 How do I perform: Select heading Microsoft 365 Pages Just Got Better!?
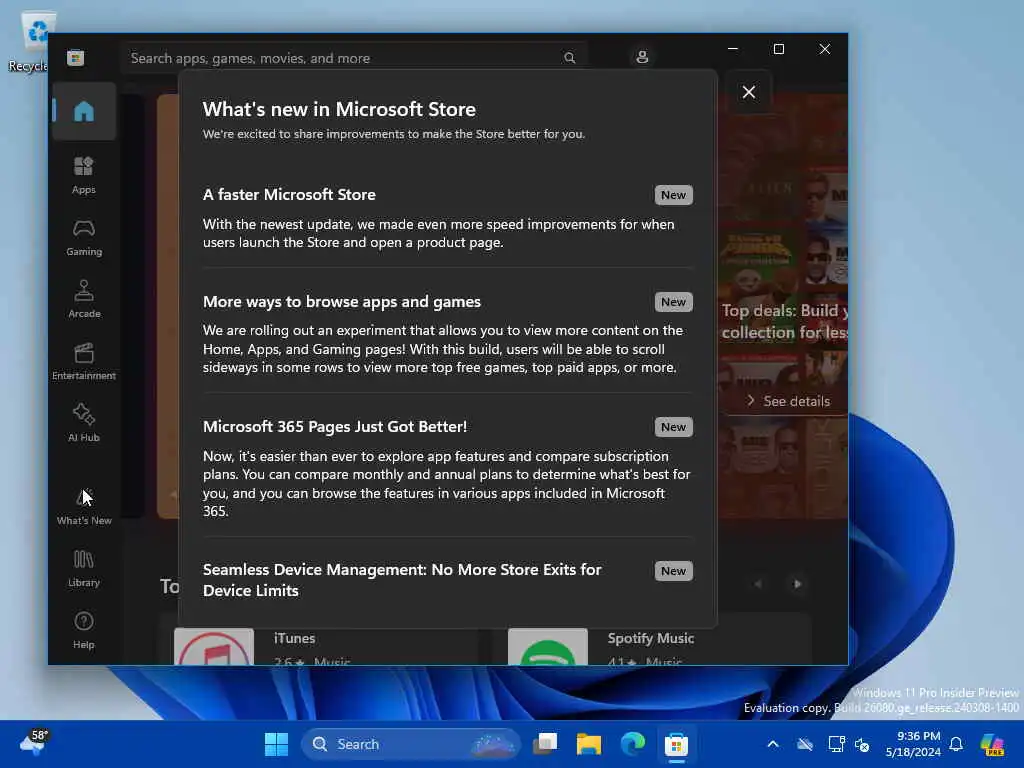[335, 426]
